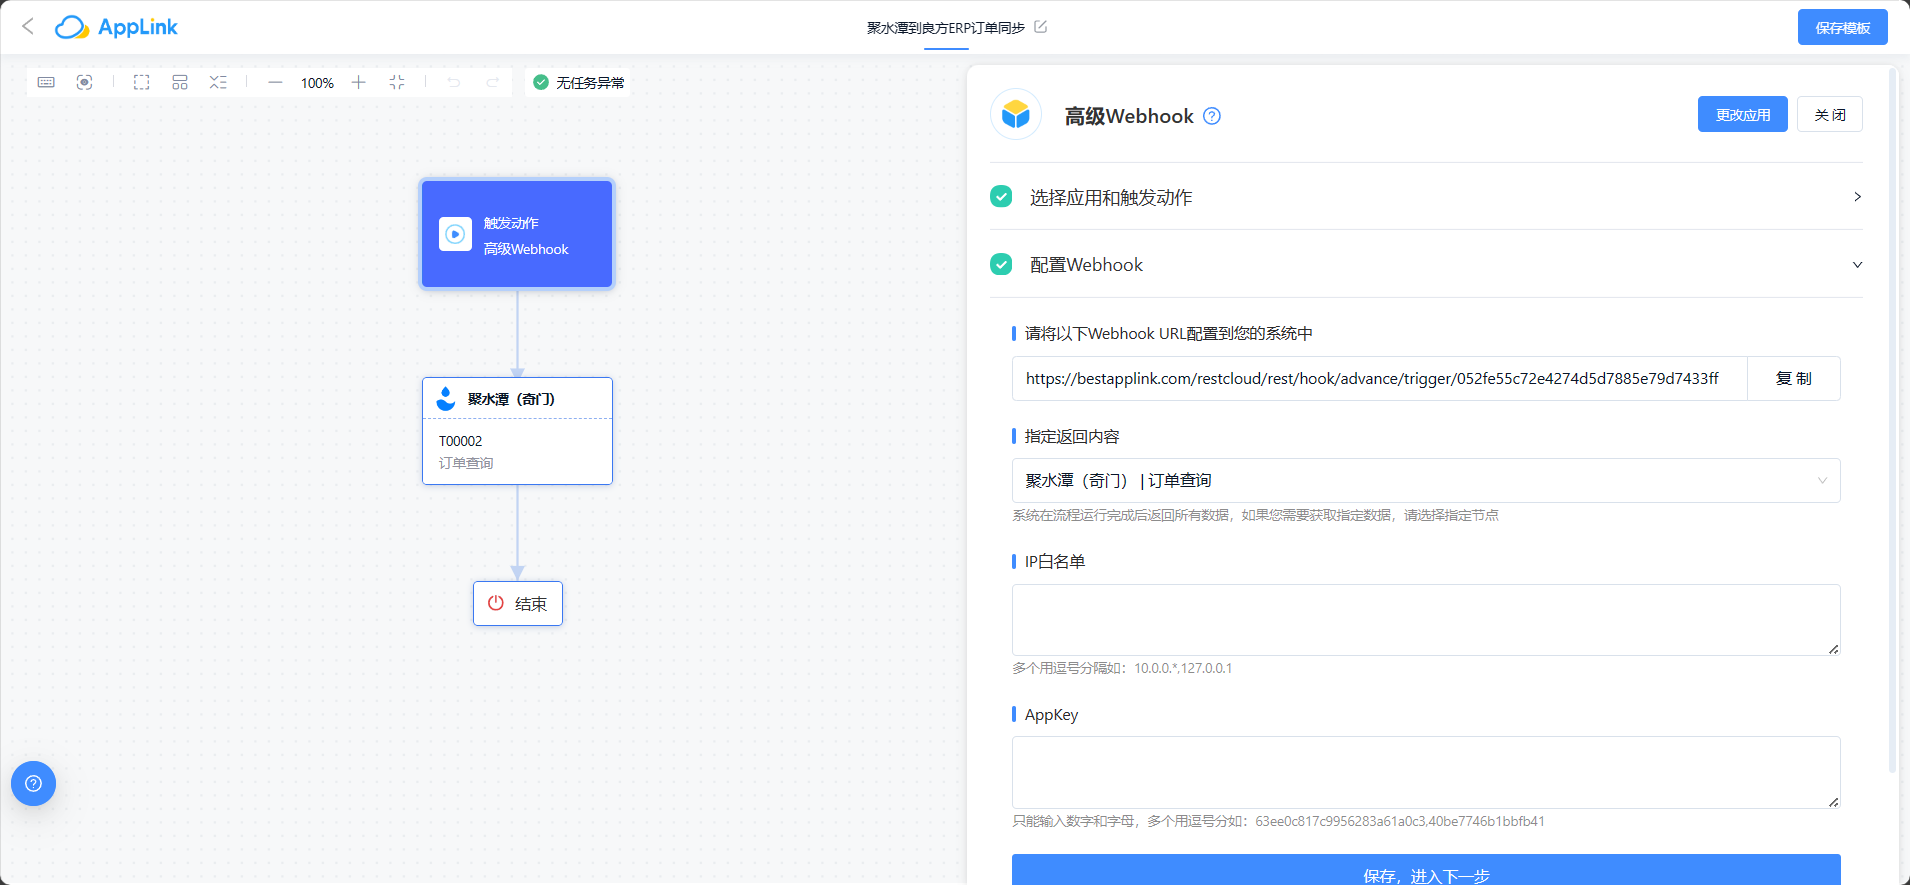Click the play icon inside trigger node
This screenshot has width=1910, height=885.
click(455, 234)
